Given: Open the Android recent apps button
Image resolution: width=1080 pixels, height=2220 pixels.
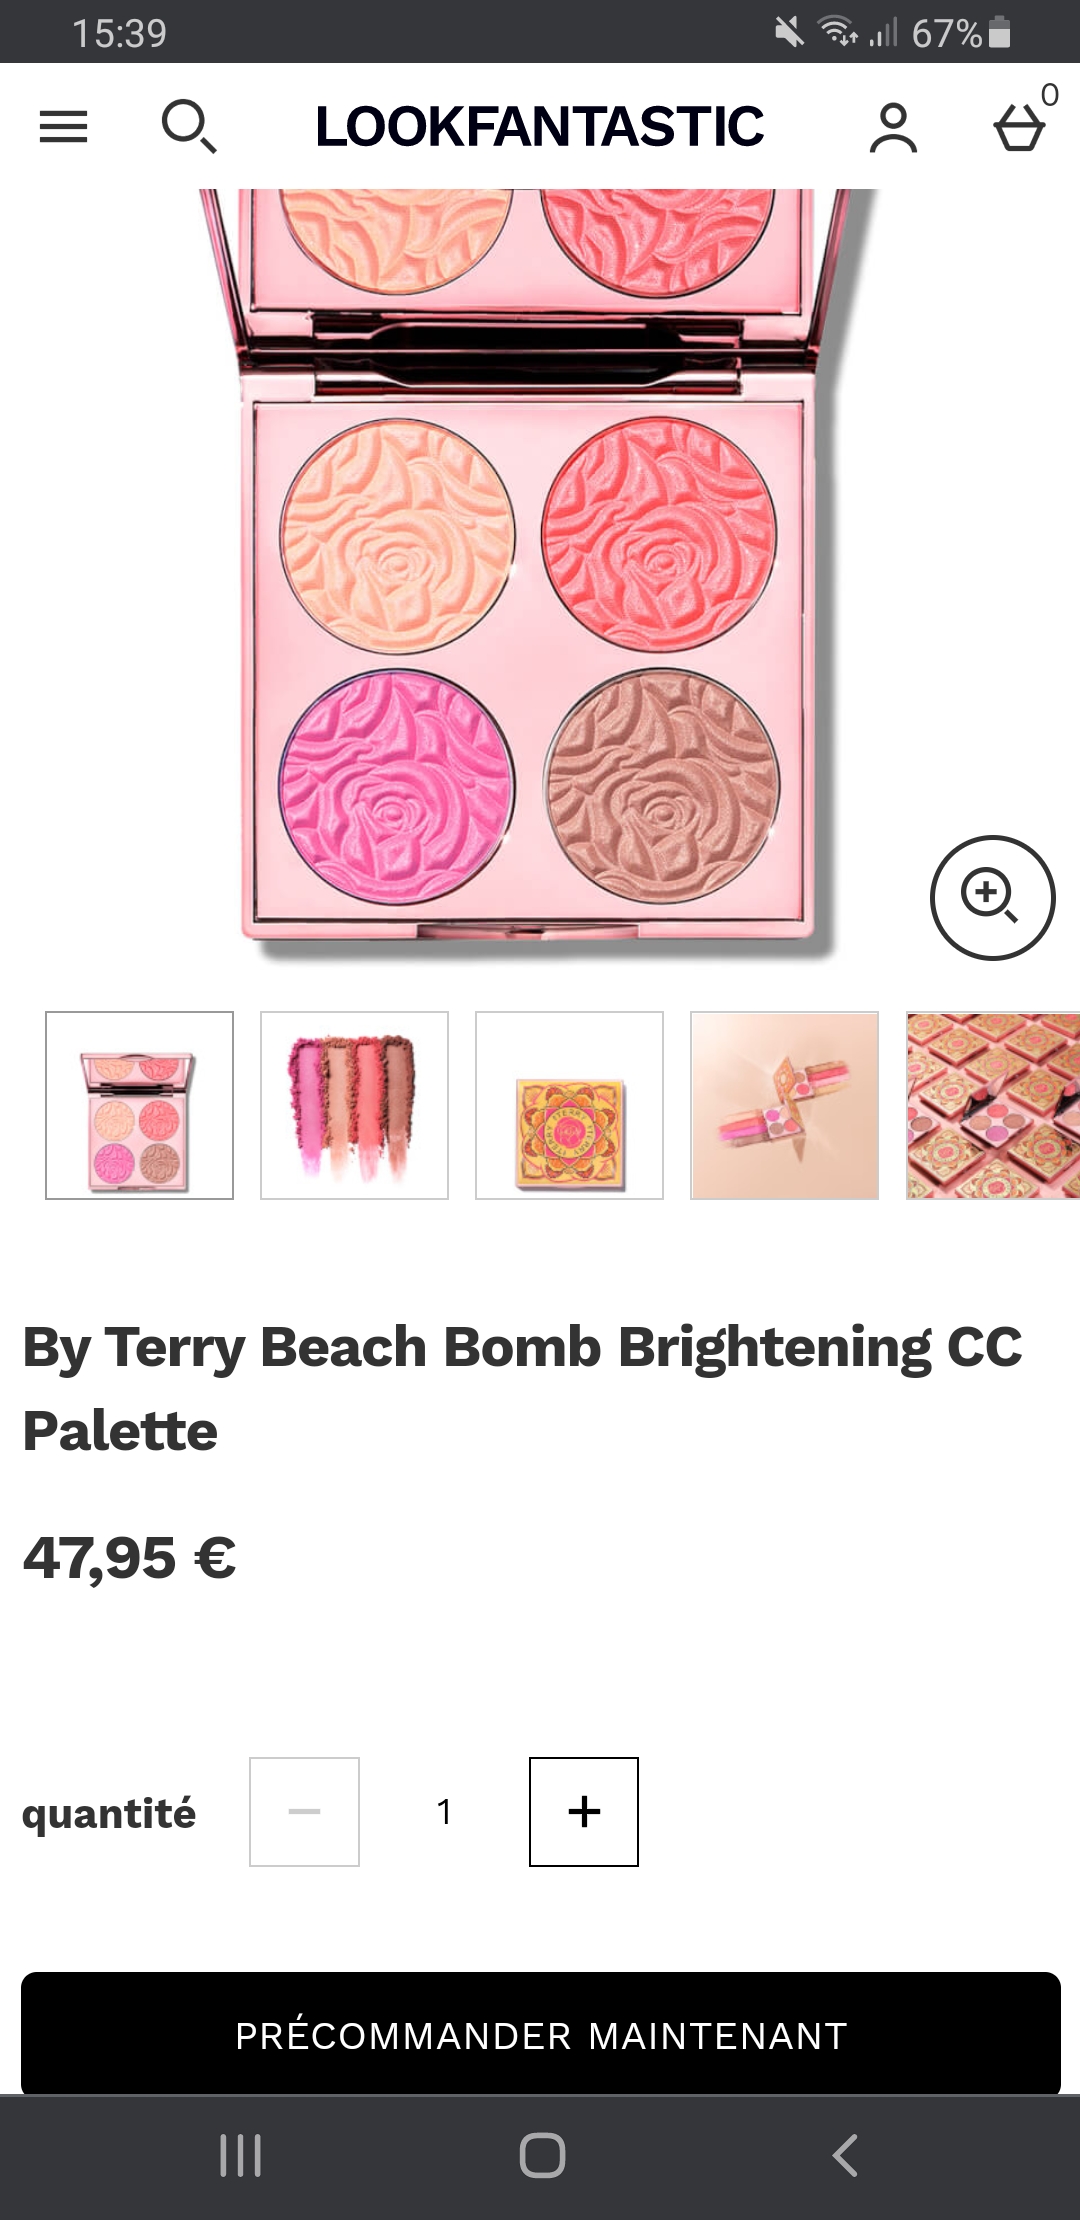Looking at the screenshot, I should pos(240,2156).
